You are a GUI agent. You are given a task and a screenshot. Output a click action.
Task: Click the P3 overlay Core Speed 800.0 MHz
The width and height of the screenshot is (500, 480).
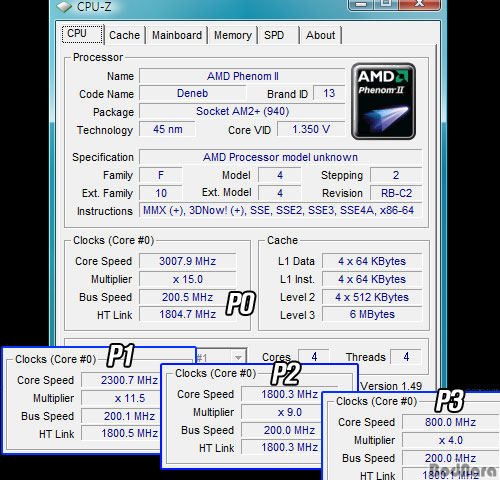pyautogui.click(x=450, y=422)
